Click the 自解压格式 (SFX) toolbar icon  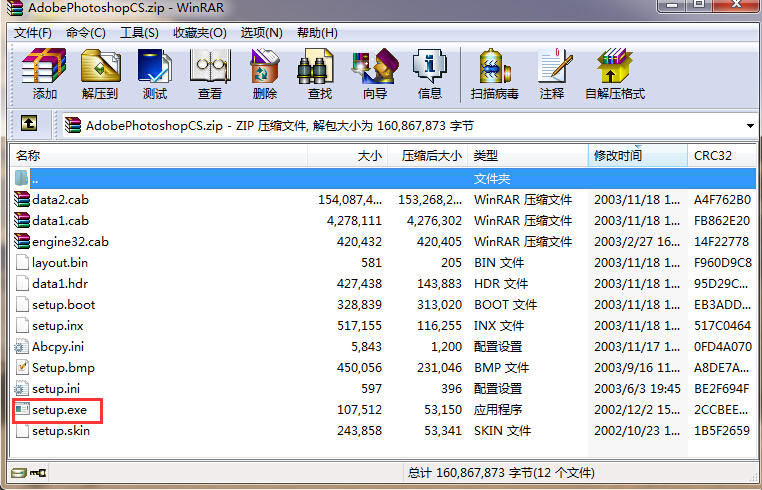[x=615, y=66]
